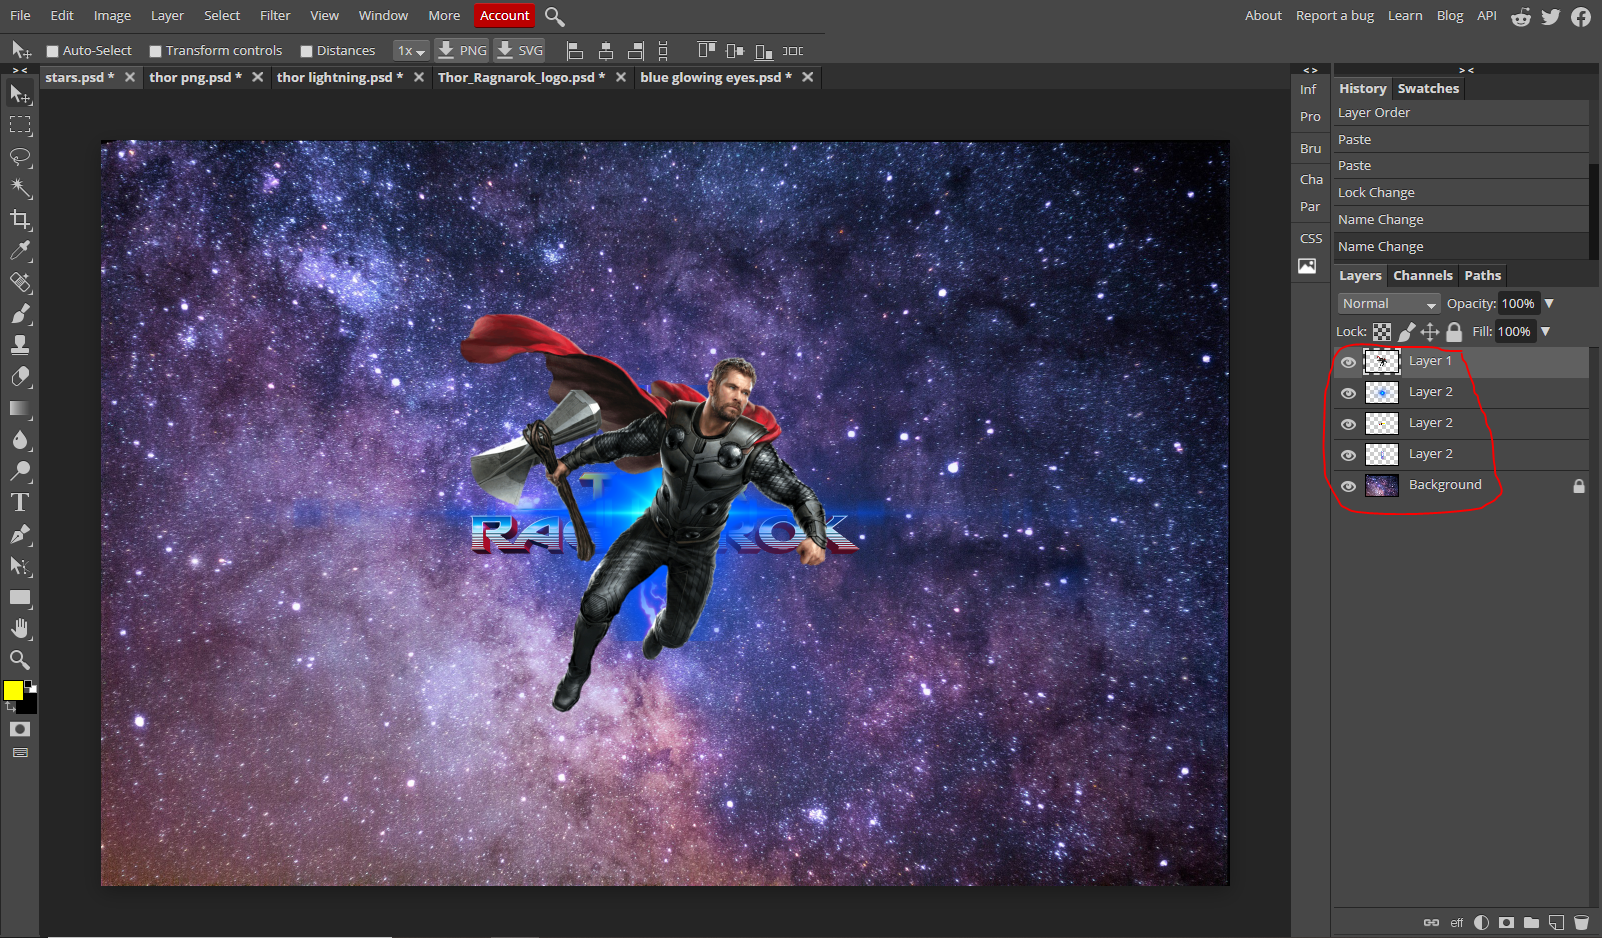
Task: Toggle lock transparent pixels
Action: (1382, 332)
